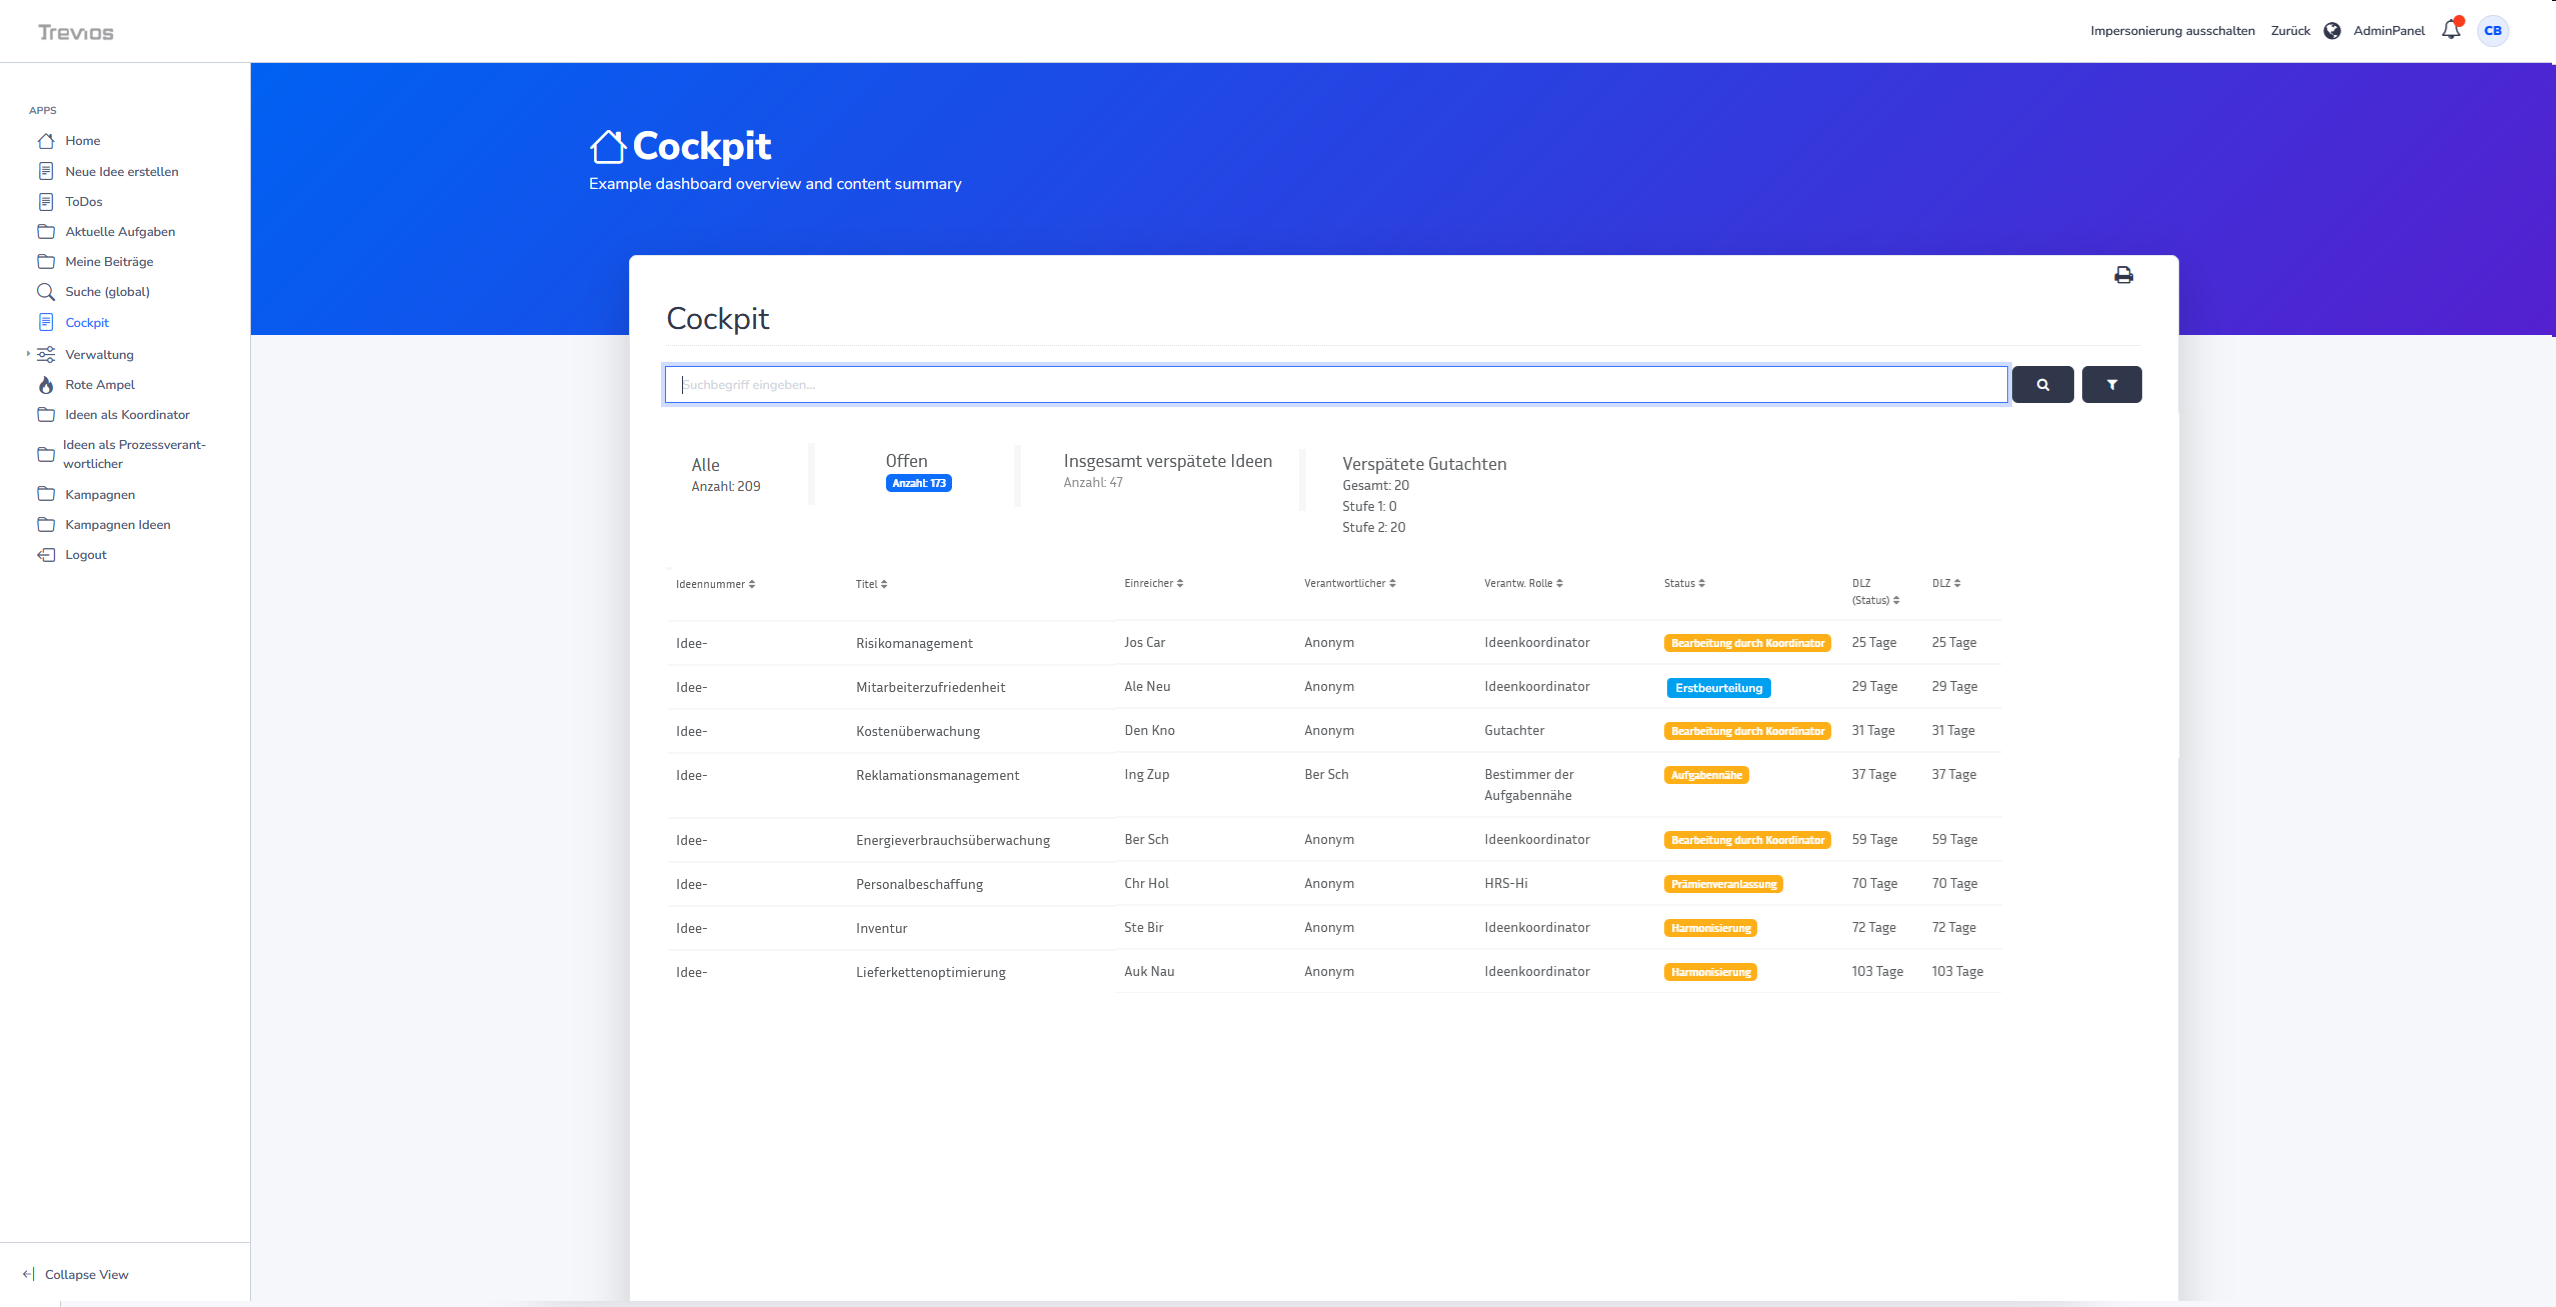The image size is (2556, 1307).
Task: Sort table by Einreicher column
Action: tap(1153, 583)
